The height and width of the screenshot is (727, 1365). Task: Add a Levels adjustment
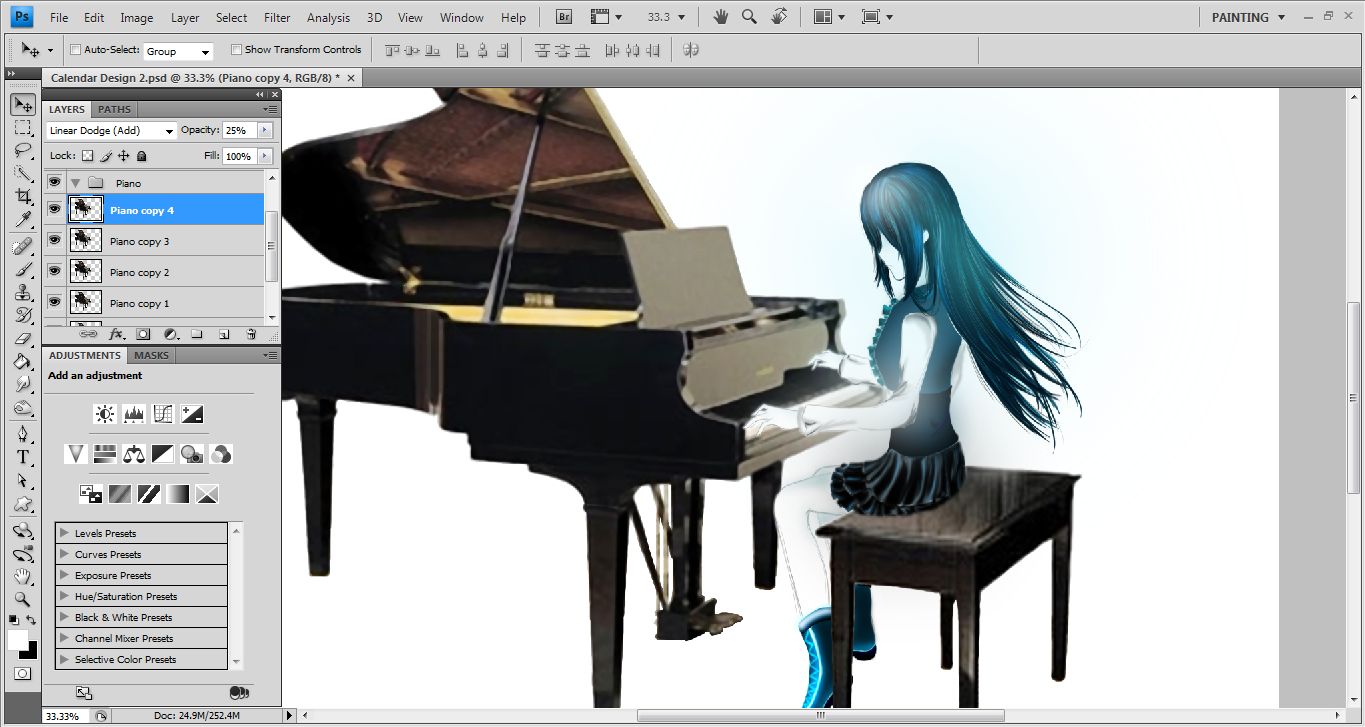tap(134, 413)
